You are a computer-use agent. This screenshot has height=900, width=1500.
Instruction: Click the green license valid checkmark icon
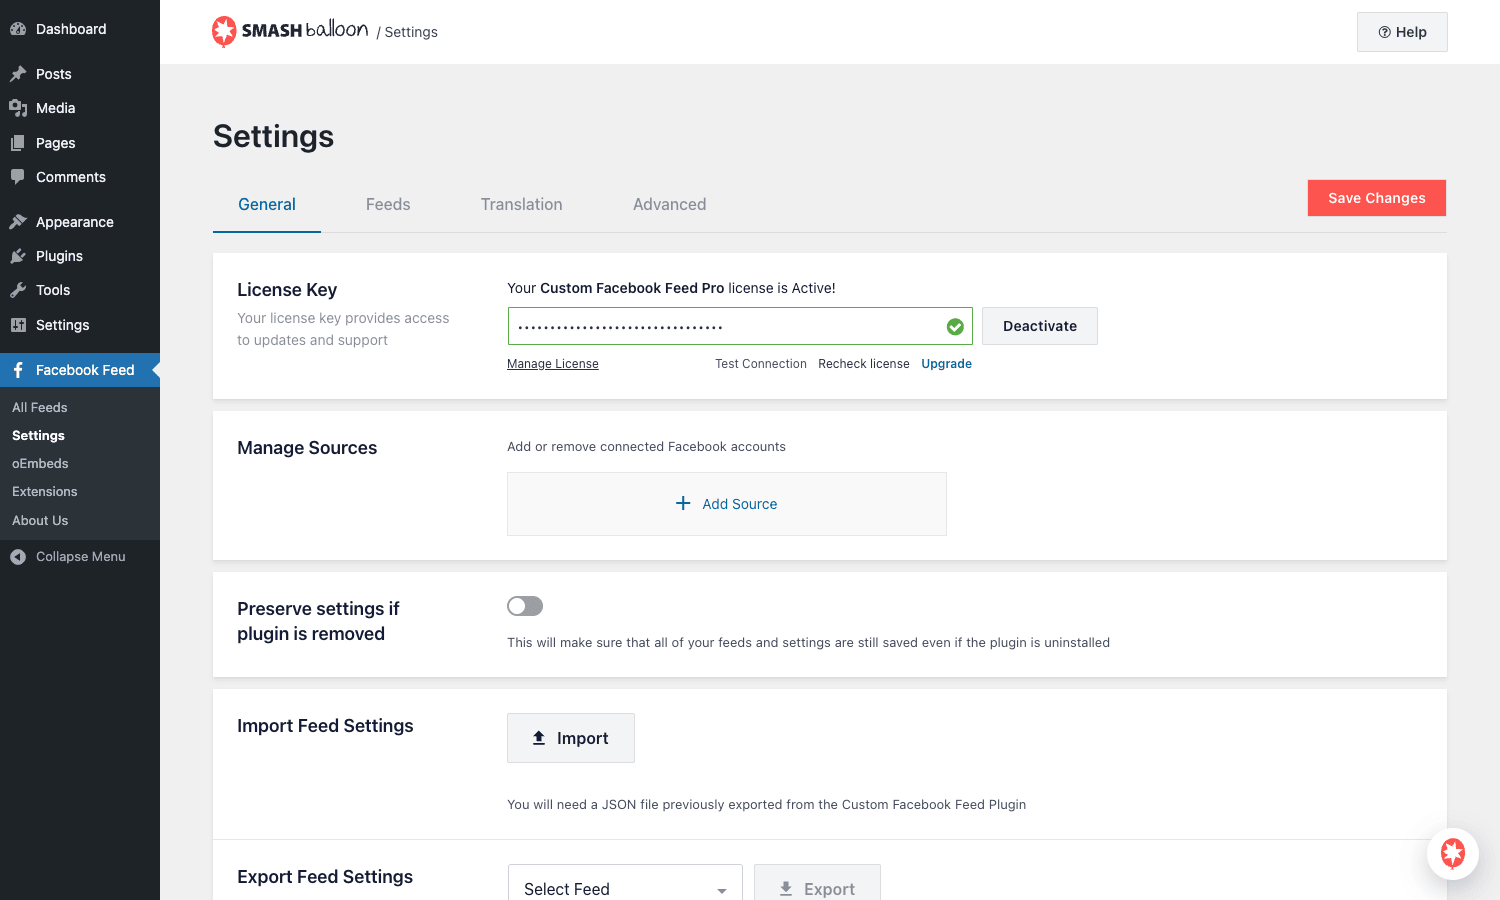(955, 326)
